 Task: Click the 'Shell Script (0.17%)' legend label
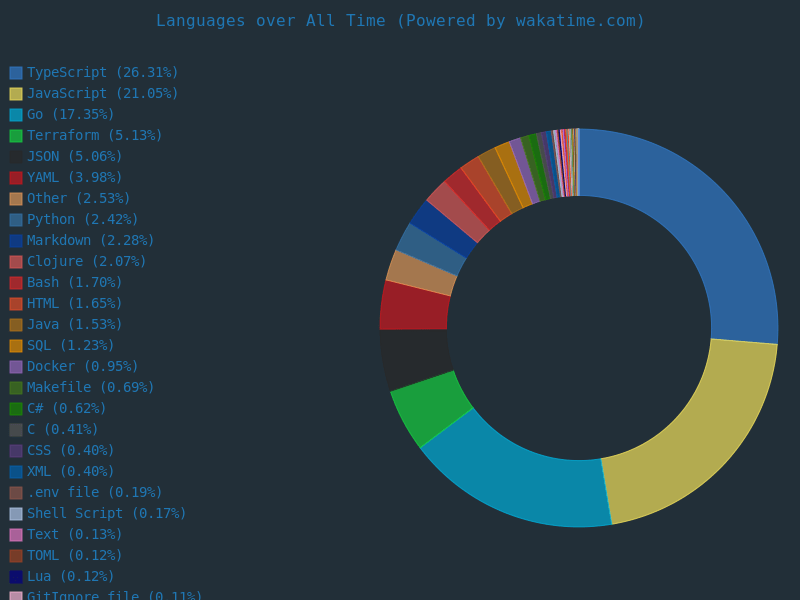(x=107, y=513)
